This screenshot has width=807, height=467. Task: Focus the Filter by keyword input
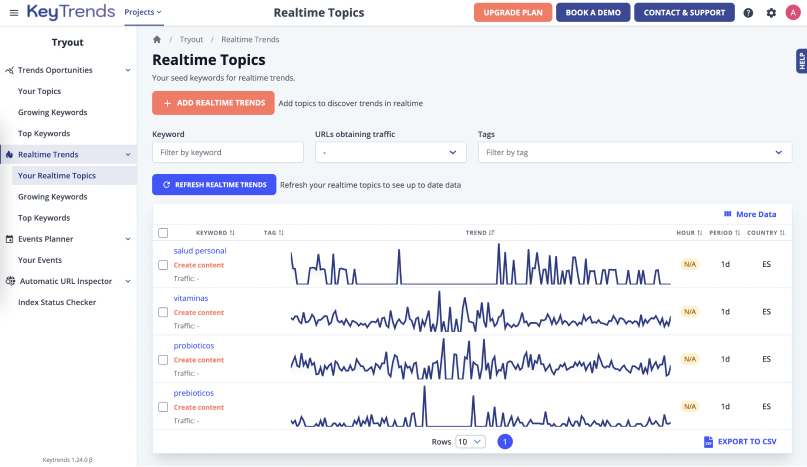click(228, 152)
